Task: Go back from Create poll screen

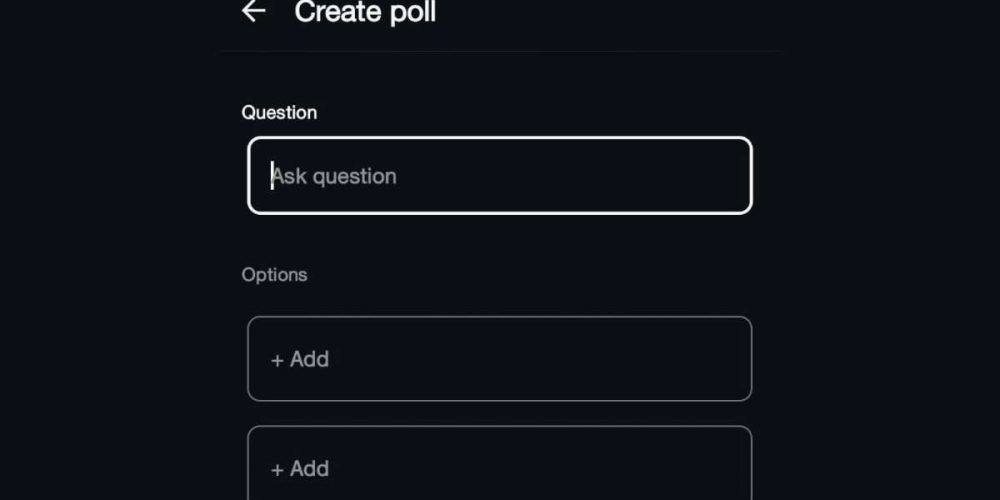Action: (x=254, y=11)
